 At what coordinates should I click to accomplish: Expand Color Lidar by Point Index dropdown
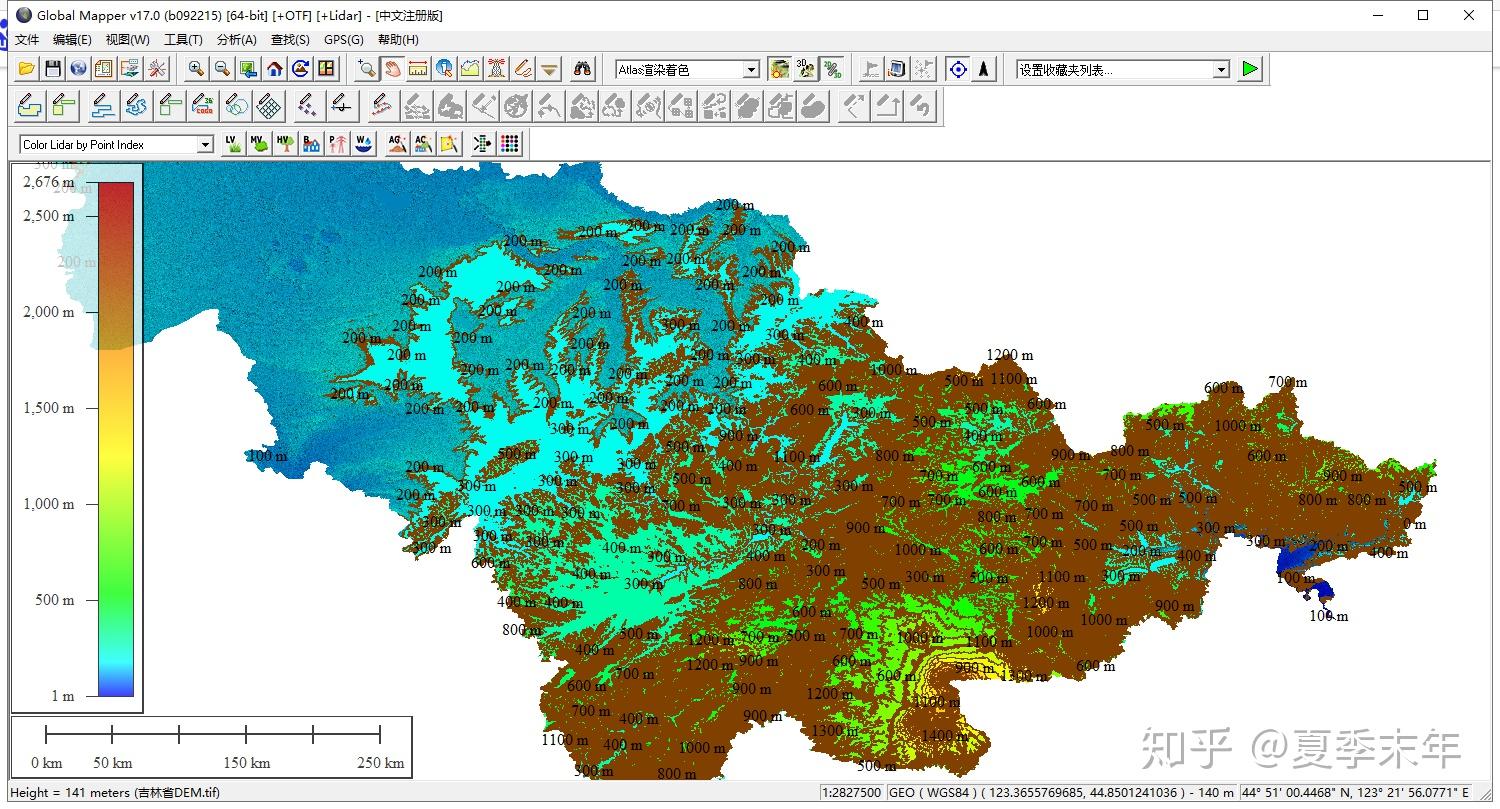point(205,145)
